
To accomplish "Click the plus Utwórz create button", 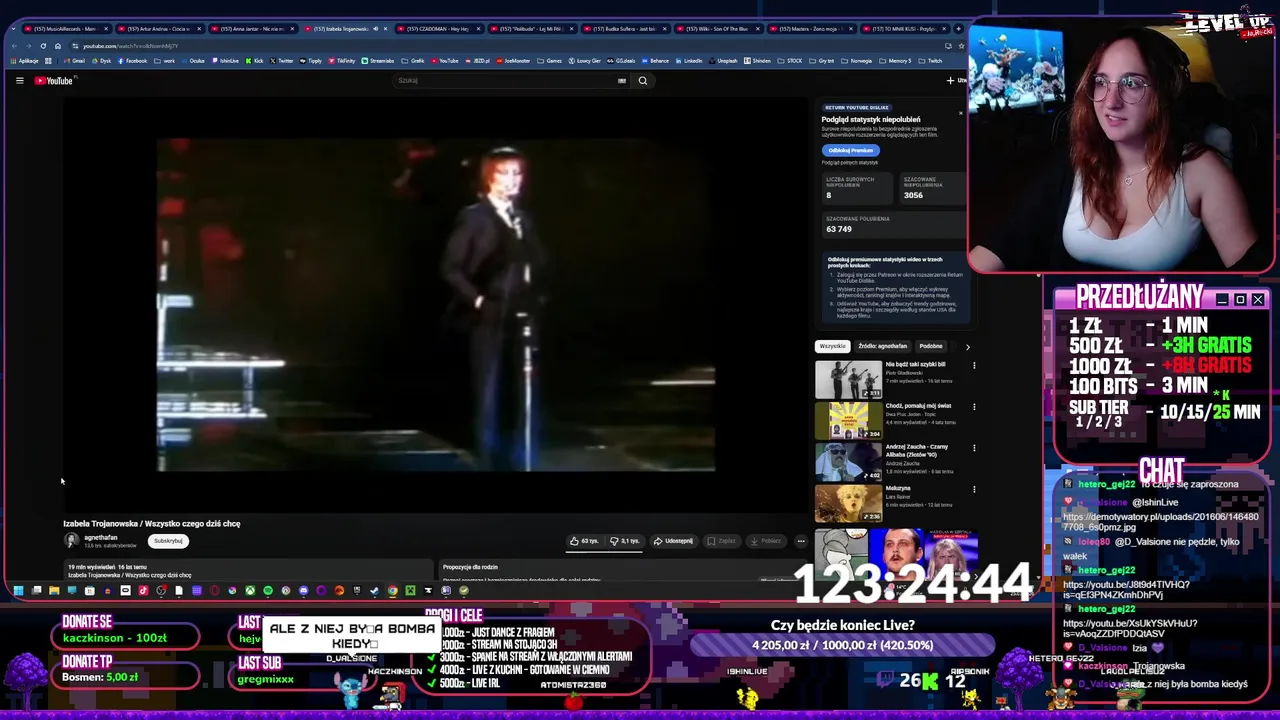I will (956, 81).
